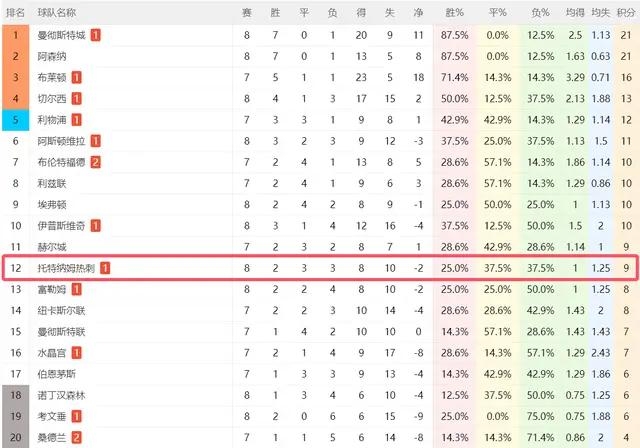Screen dimensions: 640x448
Task: Open team 曼彻斯特联 in the standings
Action: pos(62,332)
